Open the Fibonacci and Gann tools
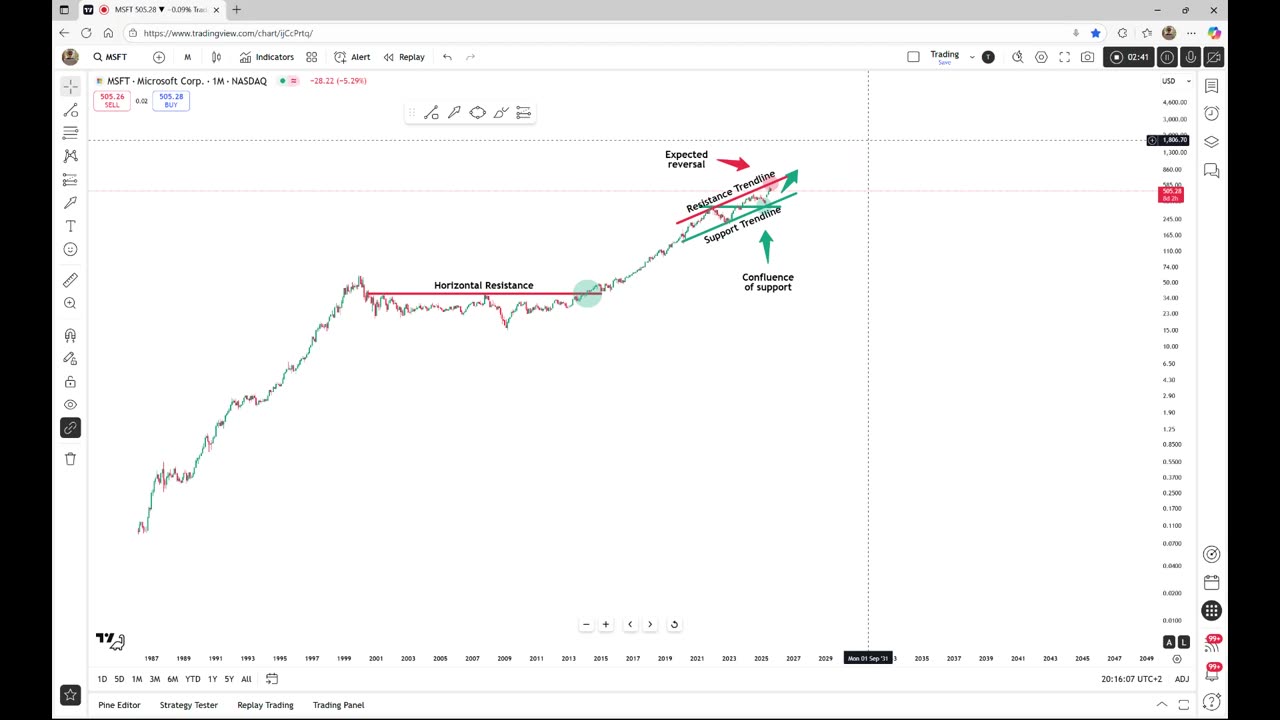This screenshot has height=720, width=1280. 70,133
